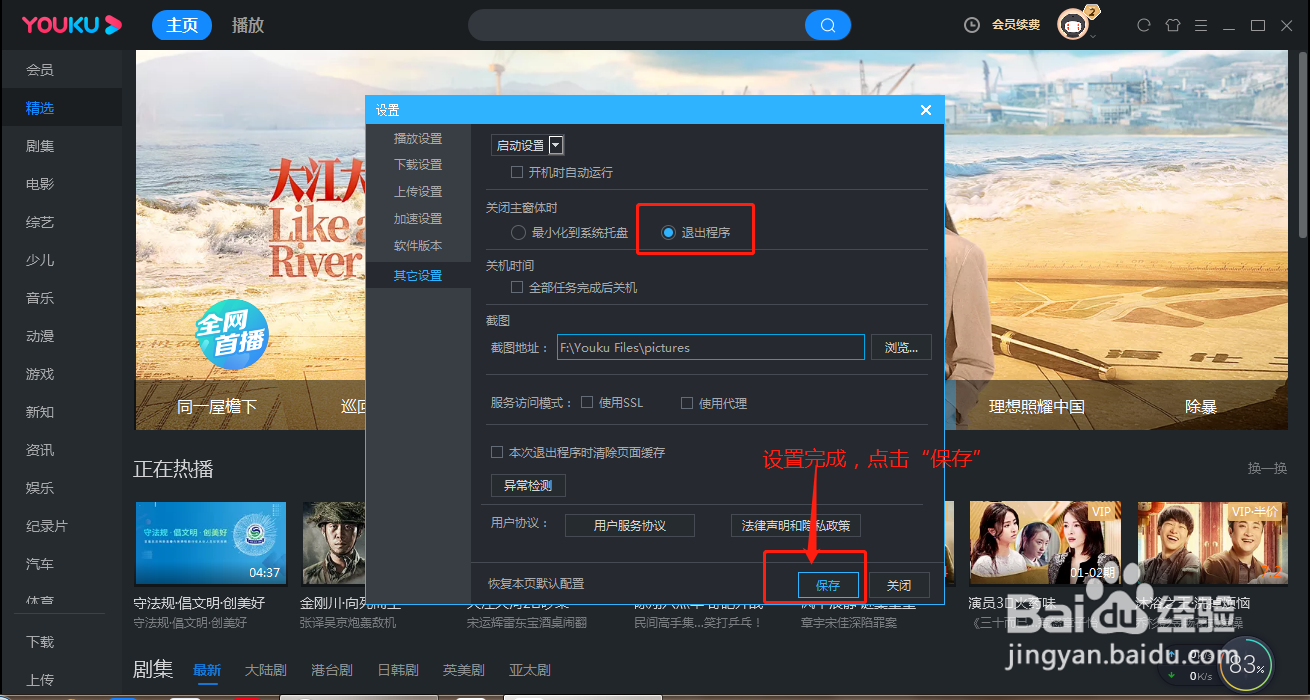Open 精选 in left sidebar

click(40, 108)
